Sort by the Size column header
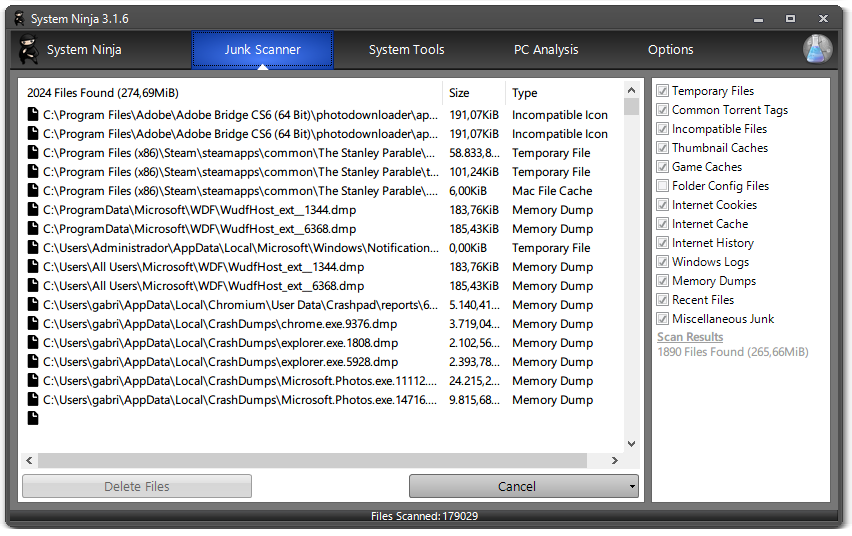This screenshot has height=536, width=852. (474, 93)
